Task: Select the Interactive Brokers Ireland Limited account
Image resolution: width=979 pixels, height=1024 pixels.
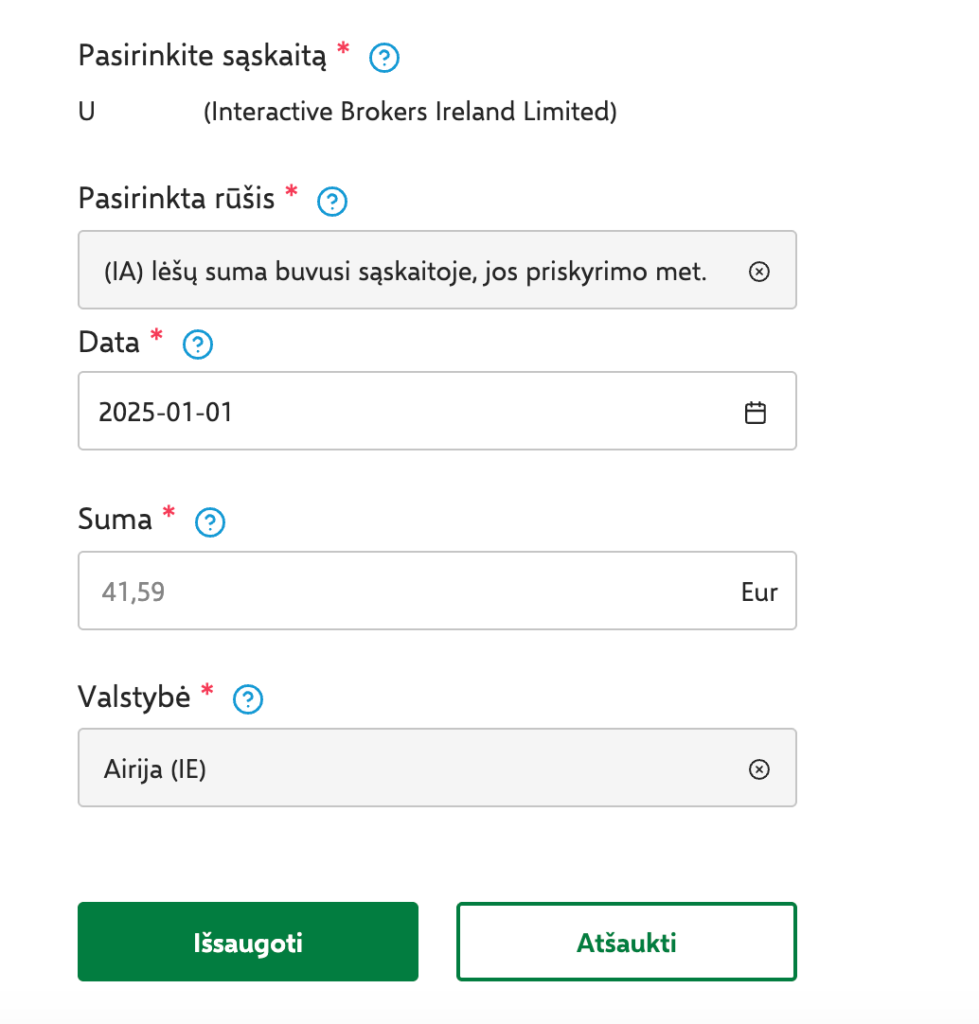Action: tap(410, 112)
